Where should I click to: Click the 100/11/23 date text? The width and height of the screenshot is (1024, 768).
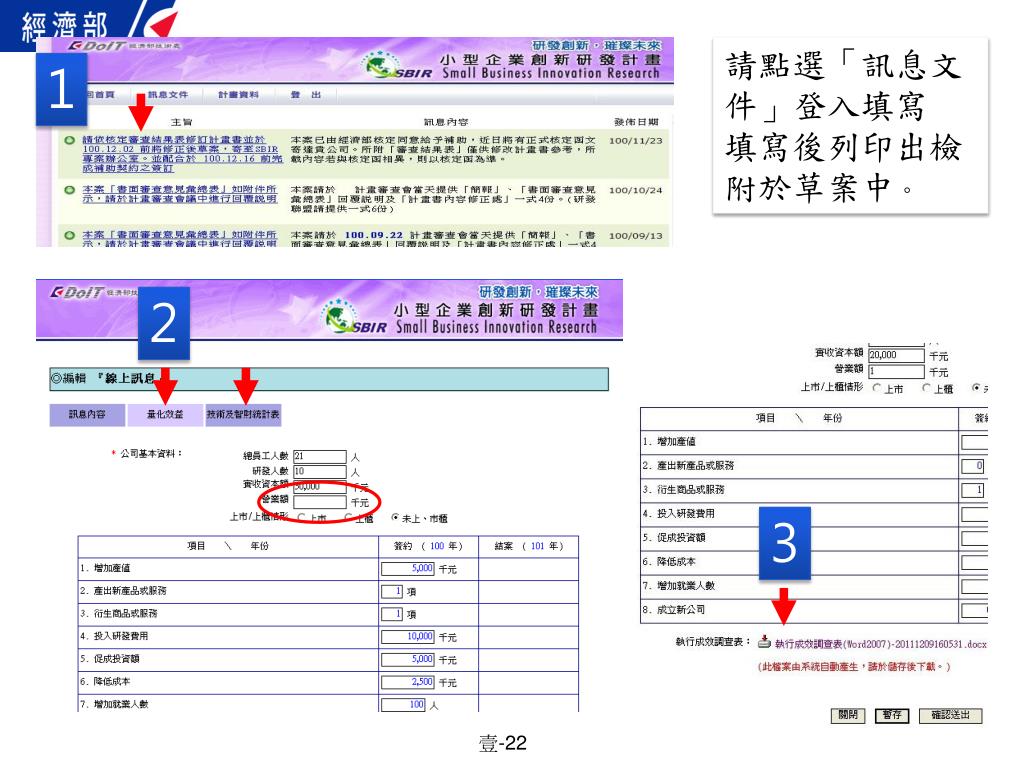coord(635,140)
